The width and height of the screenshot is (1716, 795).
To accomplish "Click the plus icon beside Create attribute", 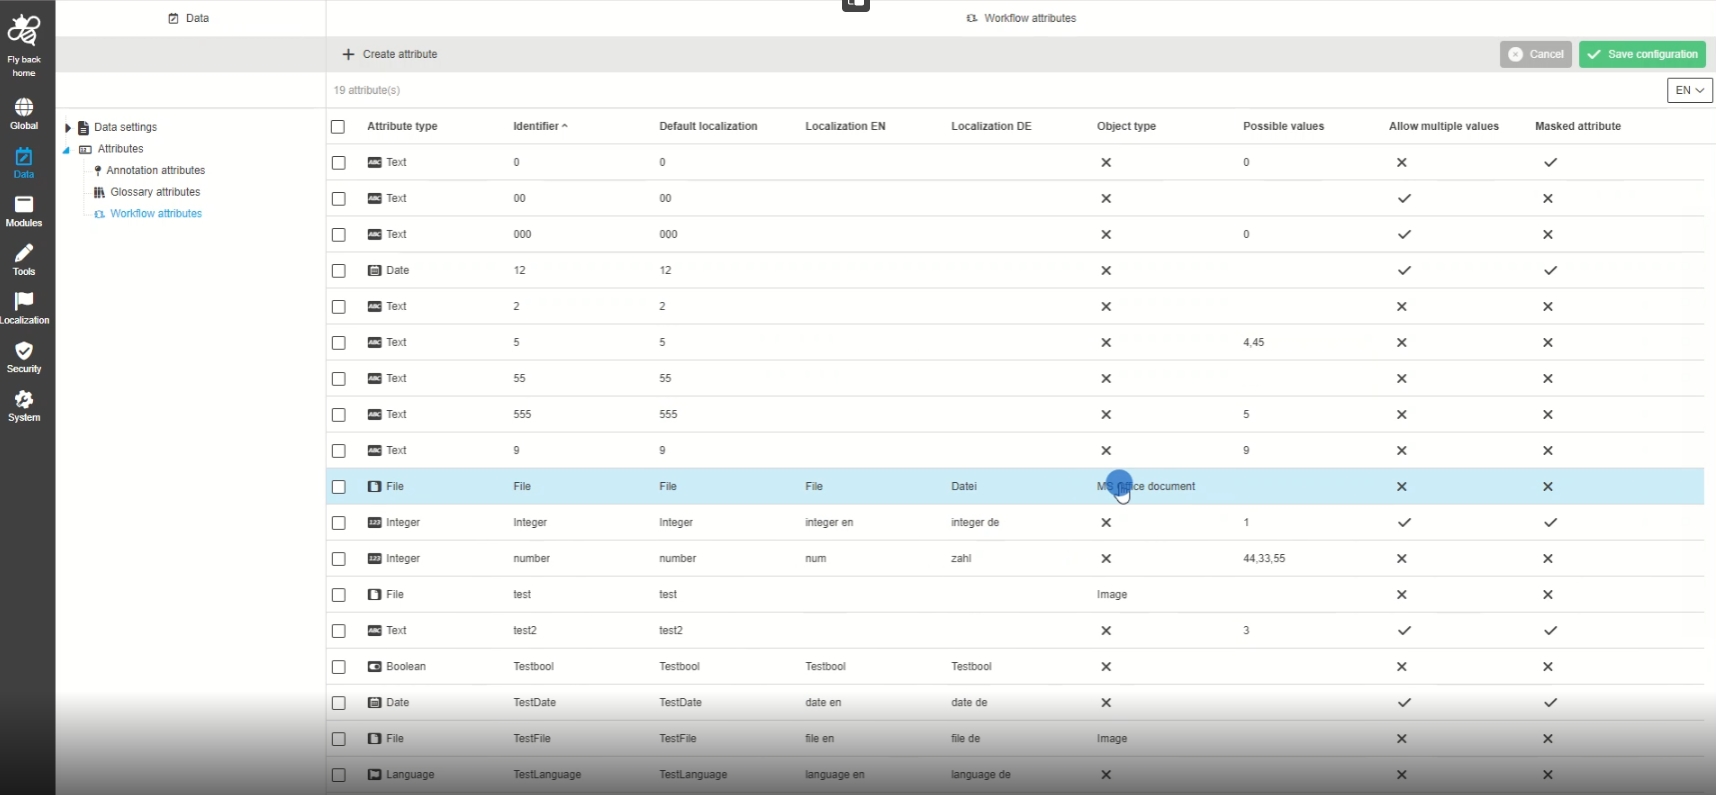I will click(x=348, y=54).
